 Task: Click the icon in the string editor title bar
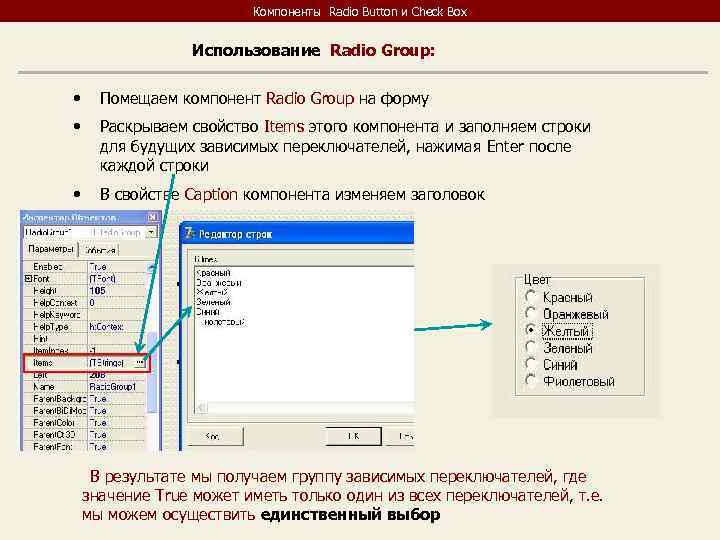point(189,233)
